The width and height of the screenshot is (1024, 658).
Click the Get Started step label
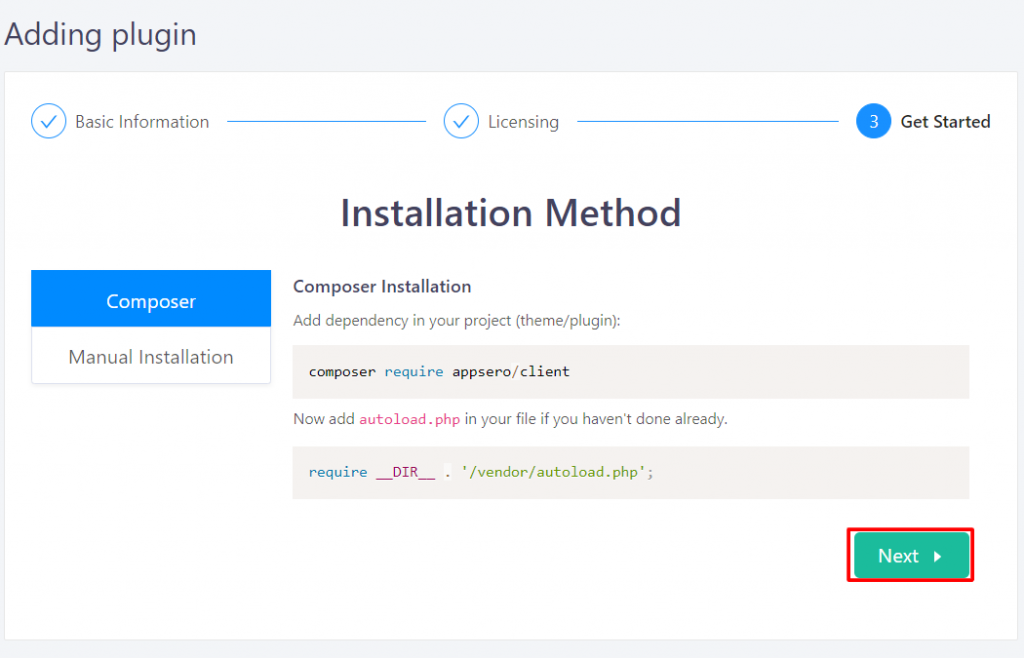(945, 122)
